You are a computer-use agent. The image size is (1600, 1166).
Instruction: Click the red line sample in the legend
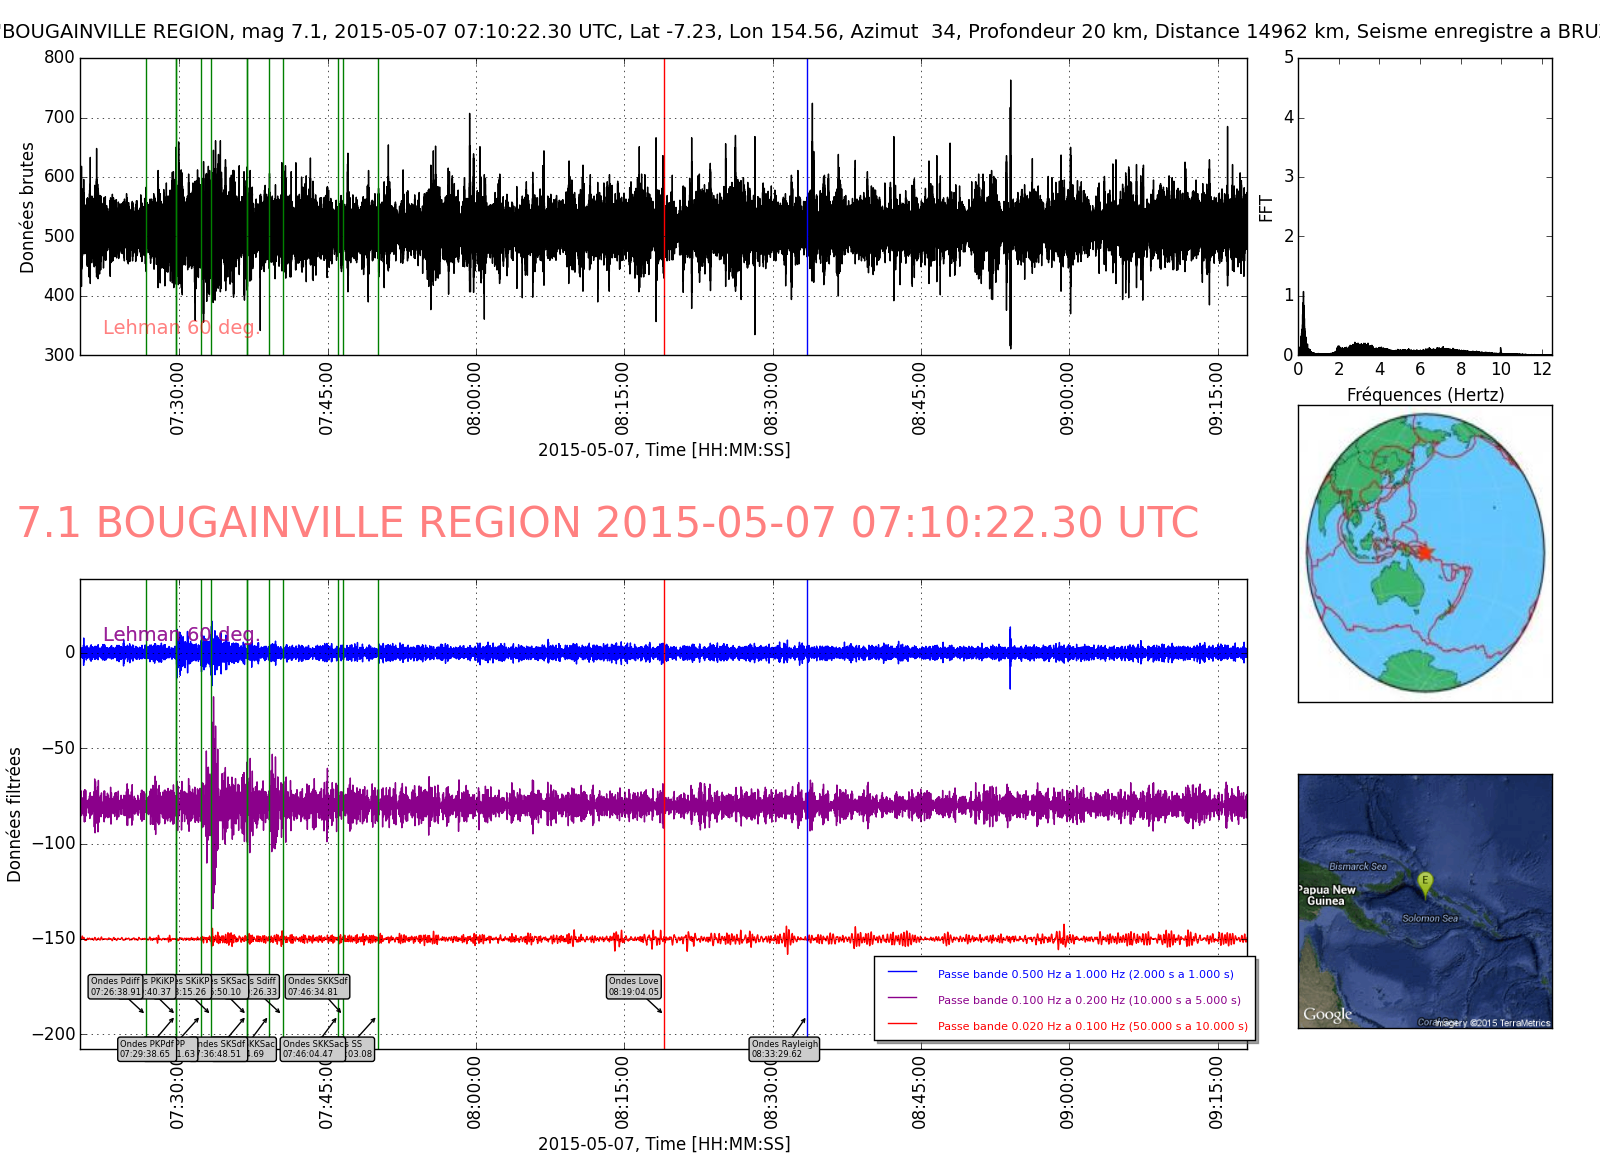pyautogui.click(x=902, y=1025)
